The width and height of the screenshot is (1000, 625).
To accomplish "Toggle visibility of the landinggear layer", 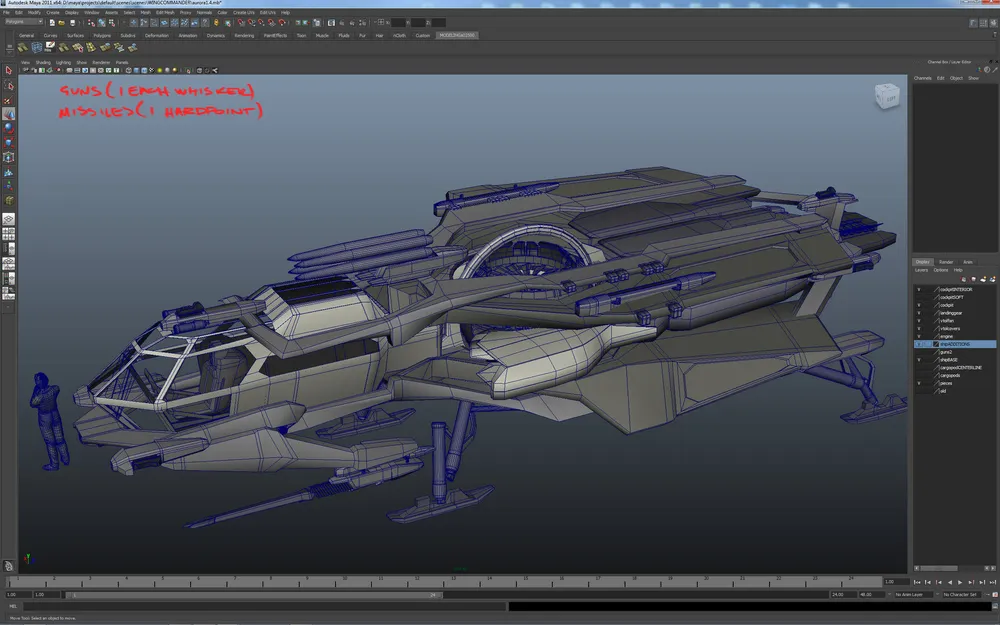I will click(918, 313).
